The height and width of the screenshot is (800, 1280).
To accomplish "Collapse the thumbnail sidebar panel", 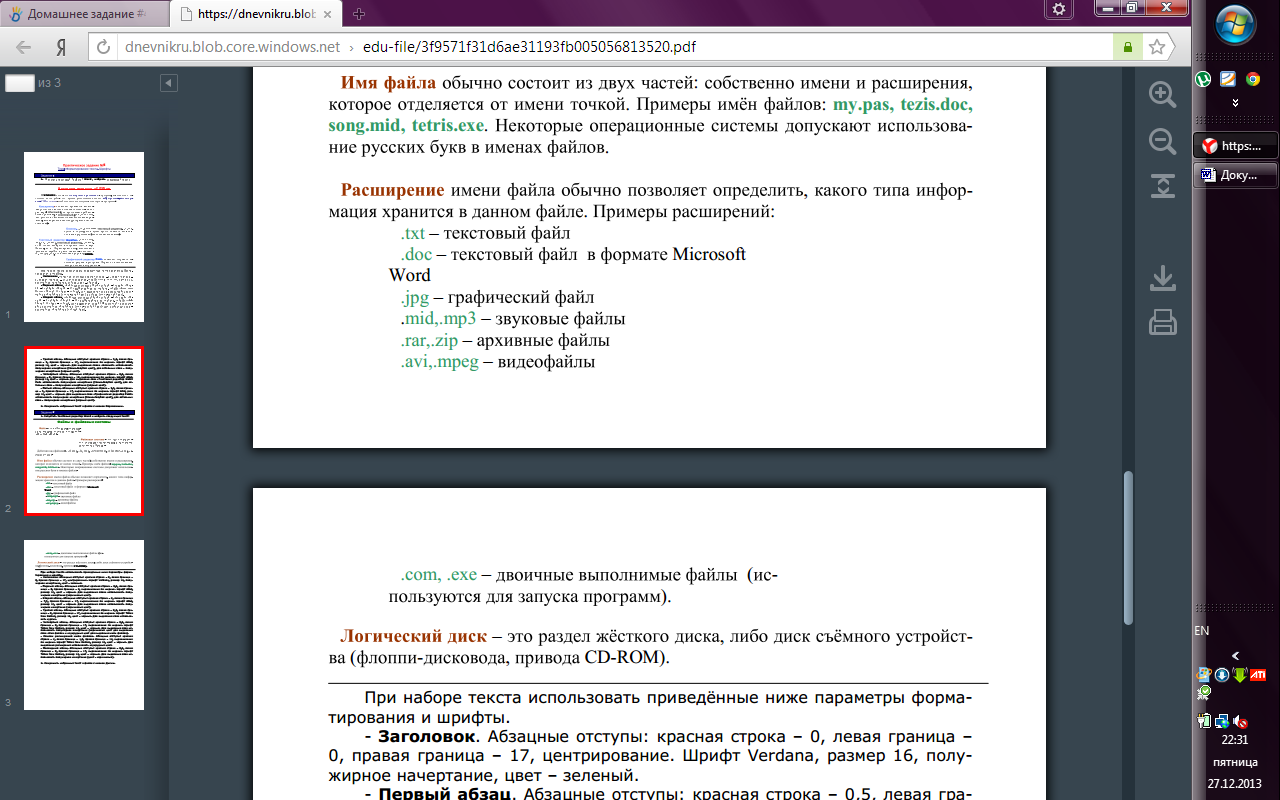I will [x=168, y=82].
